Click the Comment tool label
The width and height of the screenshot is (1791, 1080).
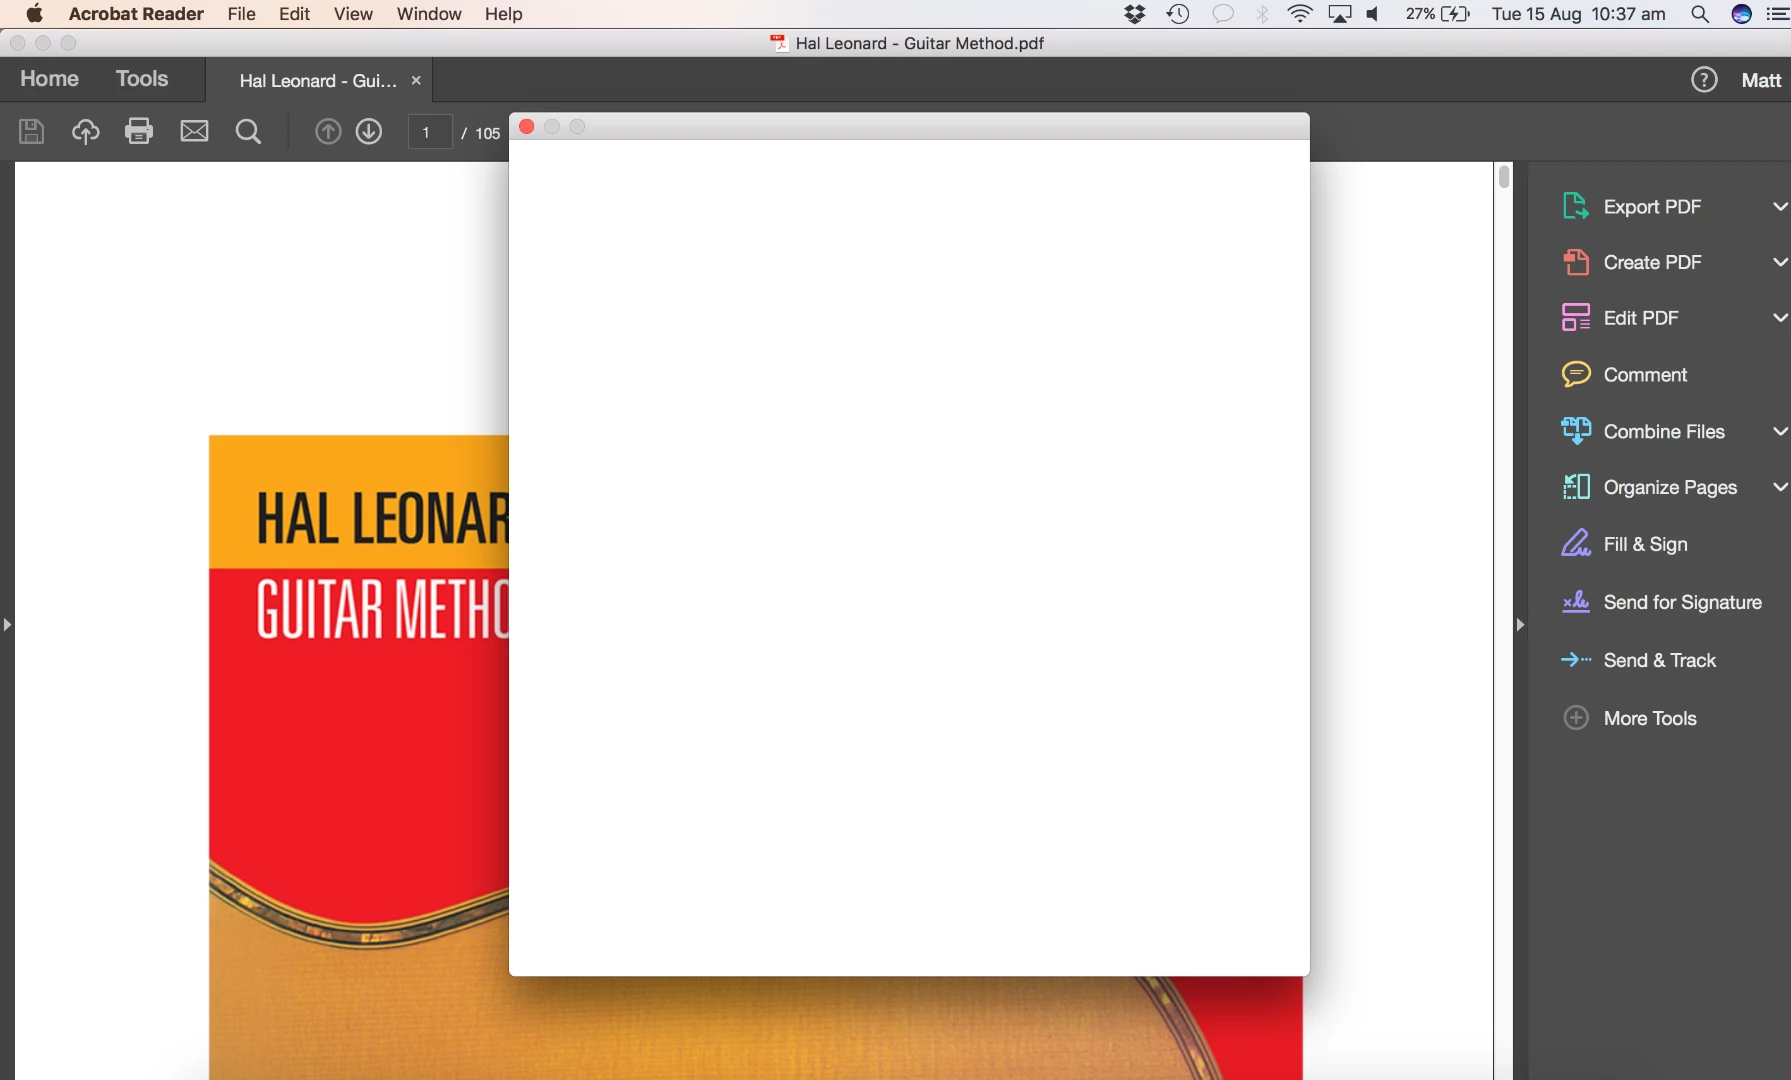pyautogui.click(x=1645, y=375)
